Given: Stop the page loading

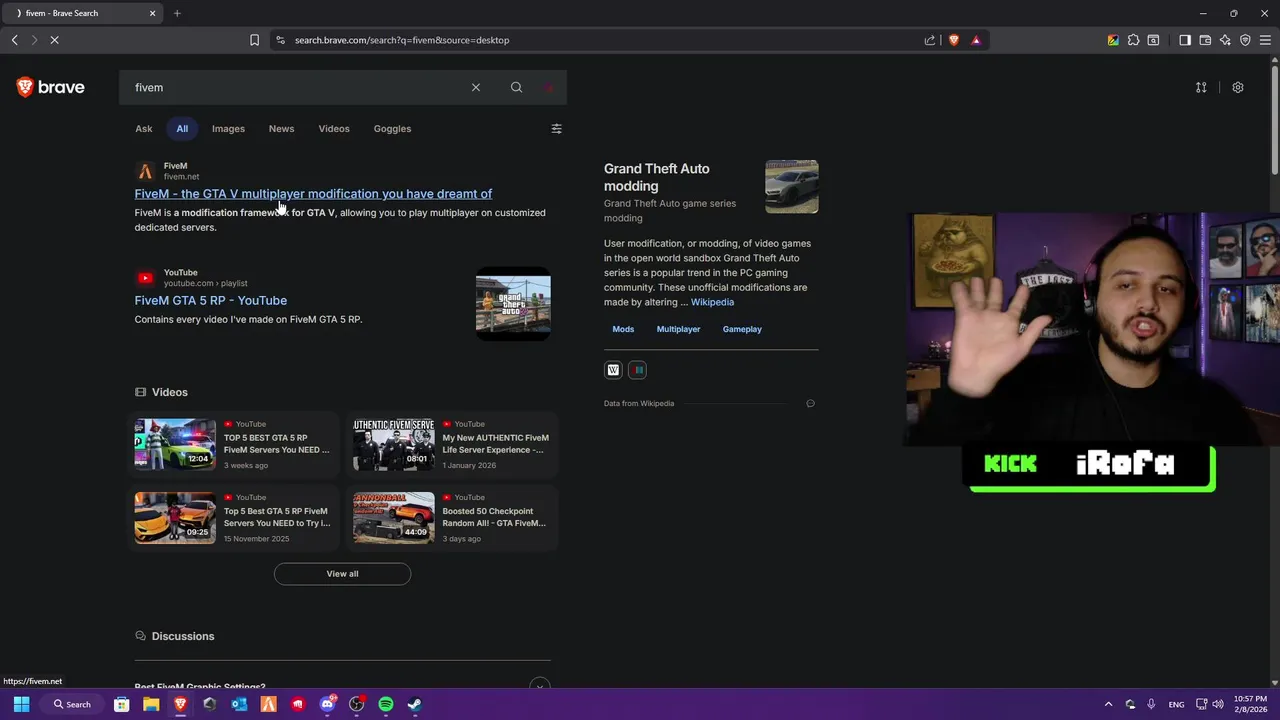Looking at the screenshot, I should (x=55, y=40).
